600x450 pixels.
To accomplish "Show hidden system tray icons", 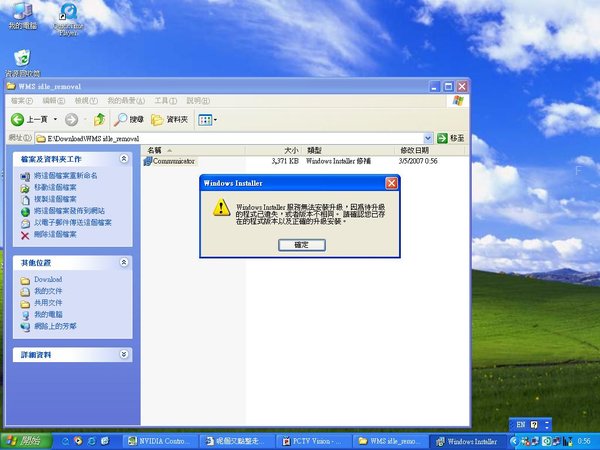I will tap(514, 442).
